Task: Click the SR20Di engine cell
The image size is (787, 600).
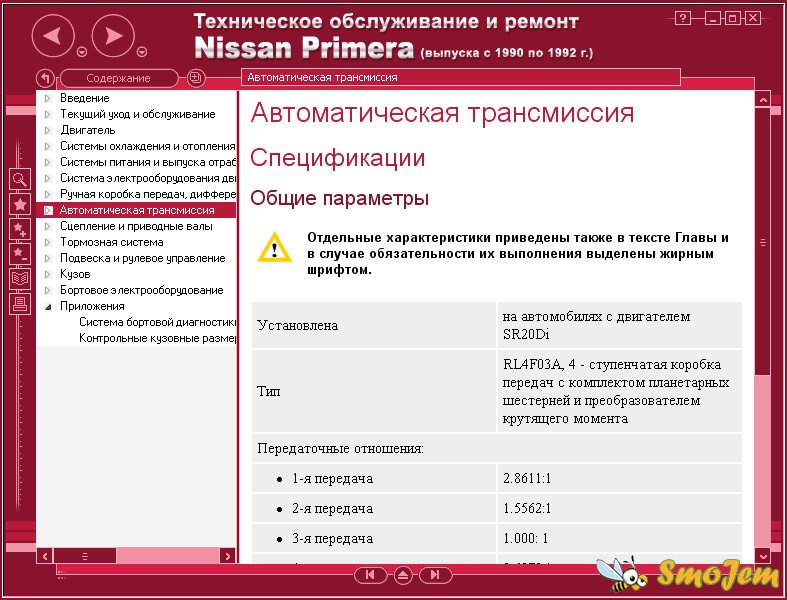Action: (x=619, y=325)
